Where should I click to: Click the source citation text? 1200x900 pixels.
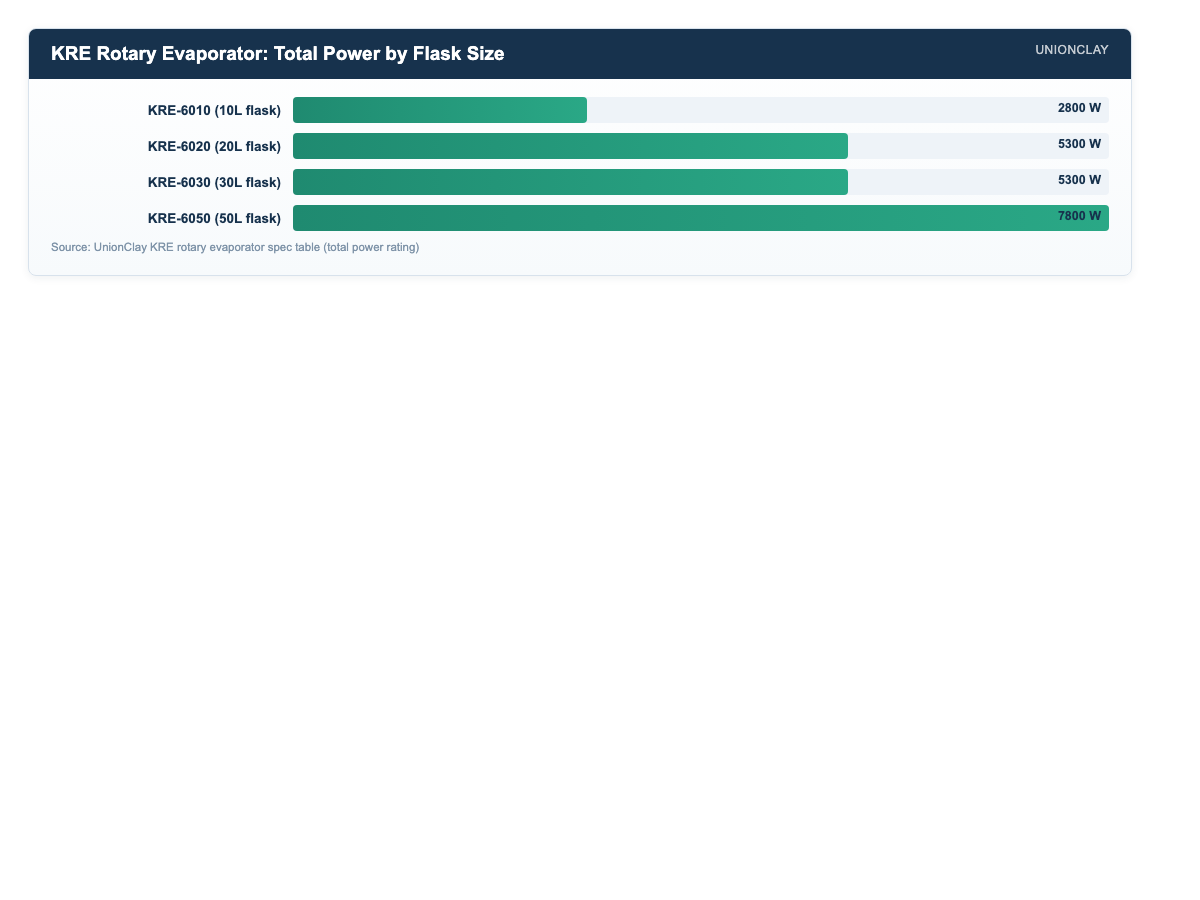(x=235, y=247)
